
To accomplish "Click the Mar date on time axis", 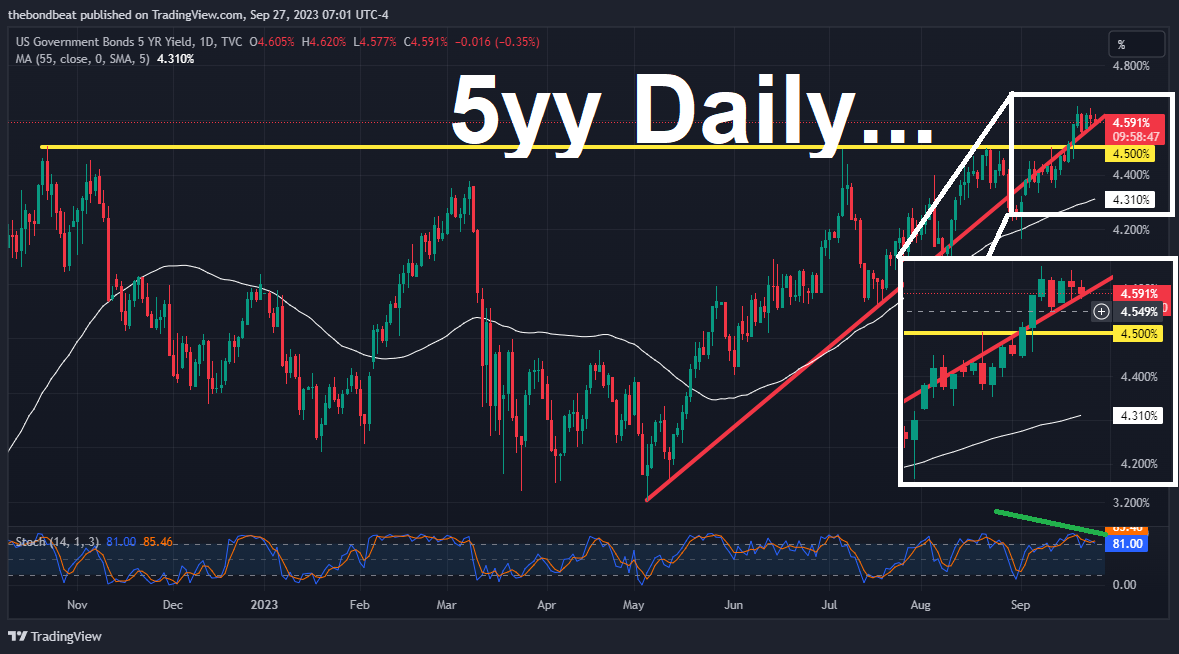I will (447, 604).
